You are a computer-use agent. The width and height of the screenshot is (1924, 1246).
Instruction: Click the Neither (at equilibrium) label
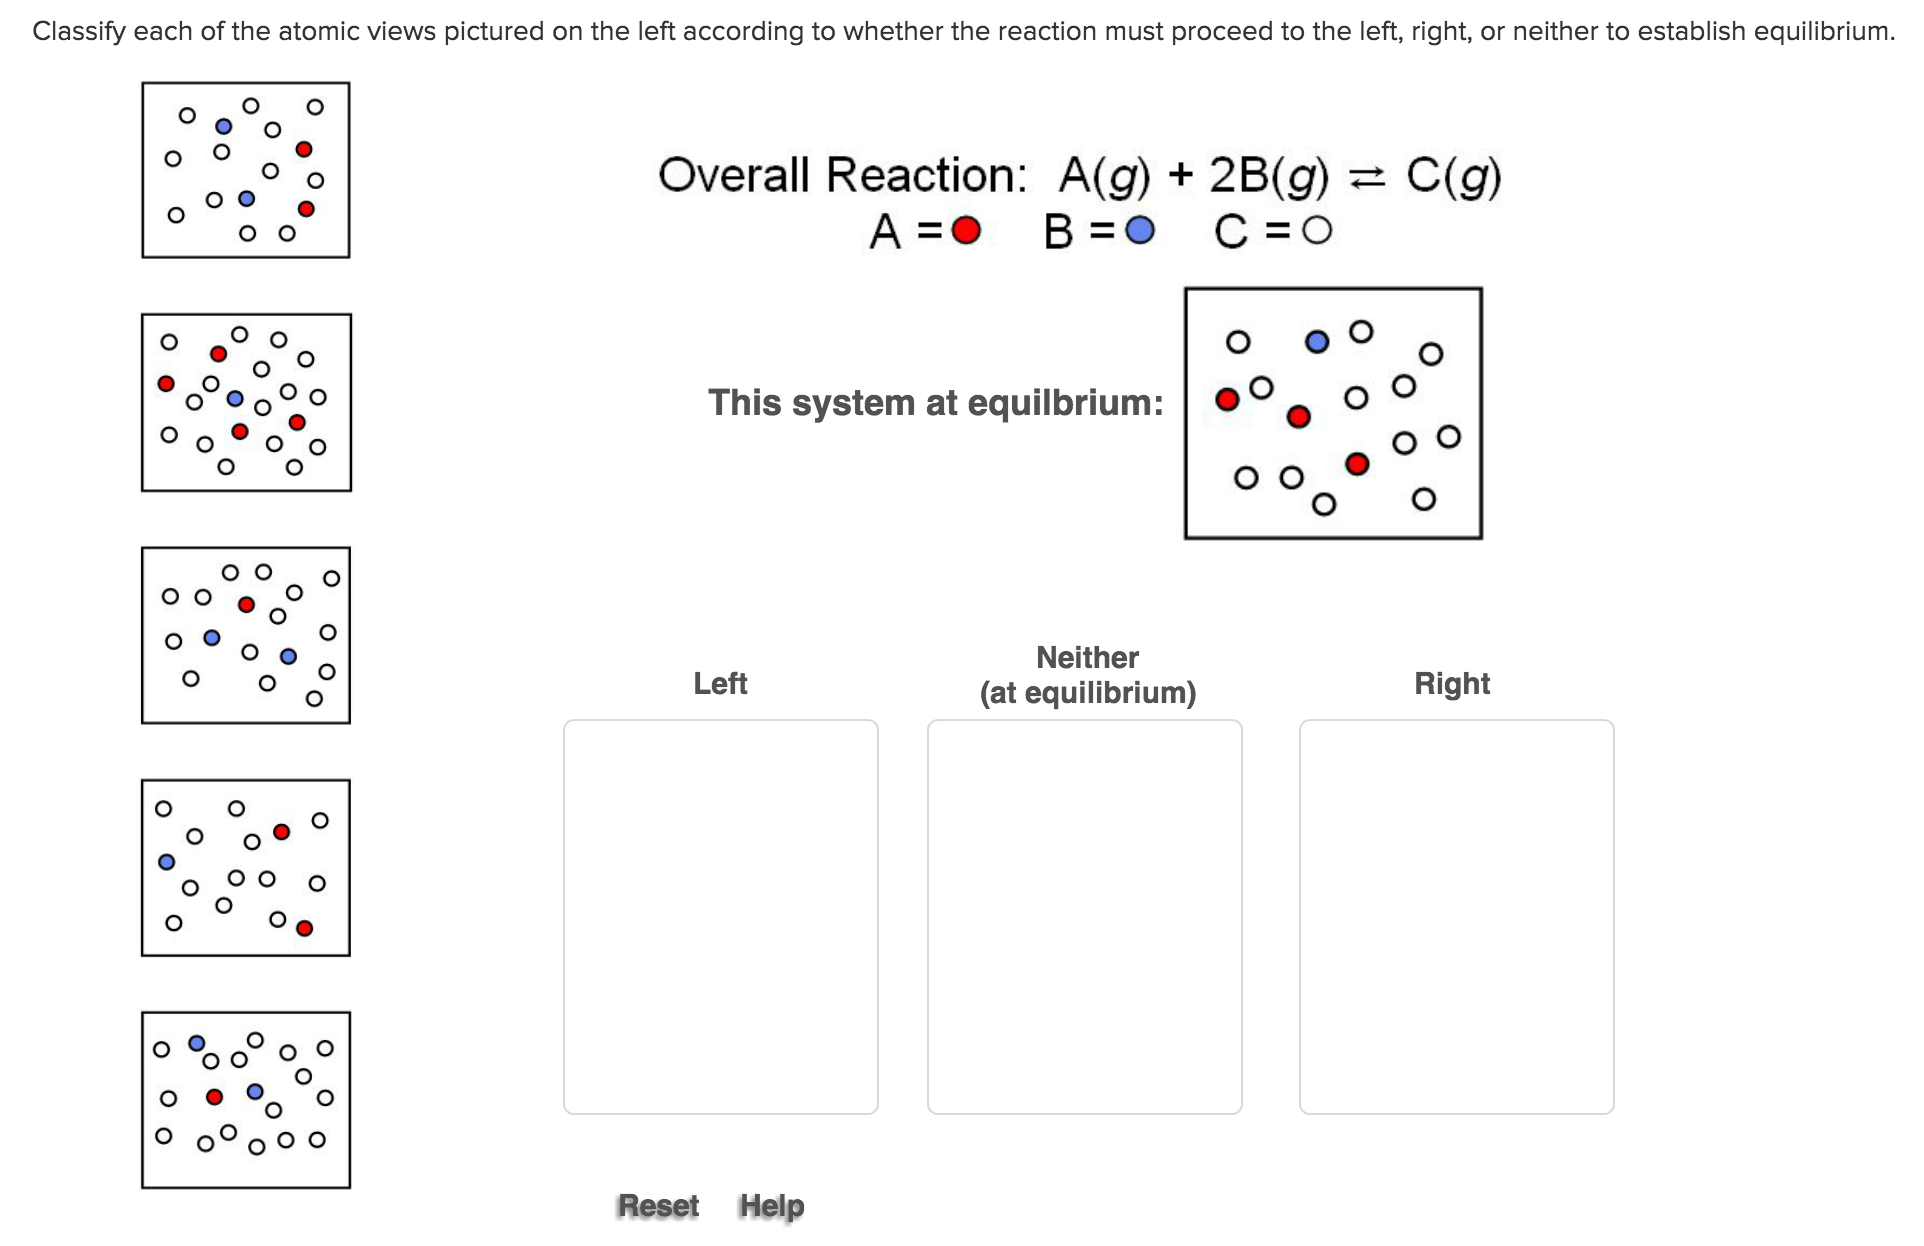click(x=1087, y=673)
